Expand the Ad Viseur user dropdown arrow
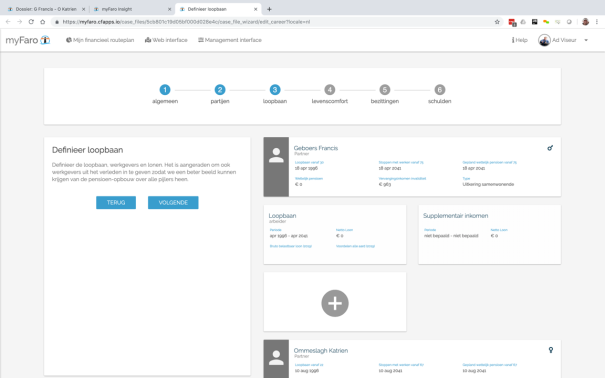This screenshot has height=378, width=605. (x=586, y=40)
